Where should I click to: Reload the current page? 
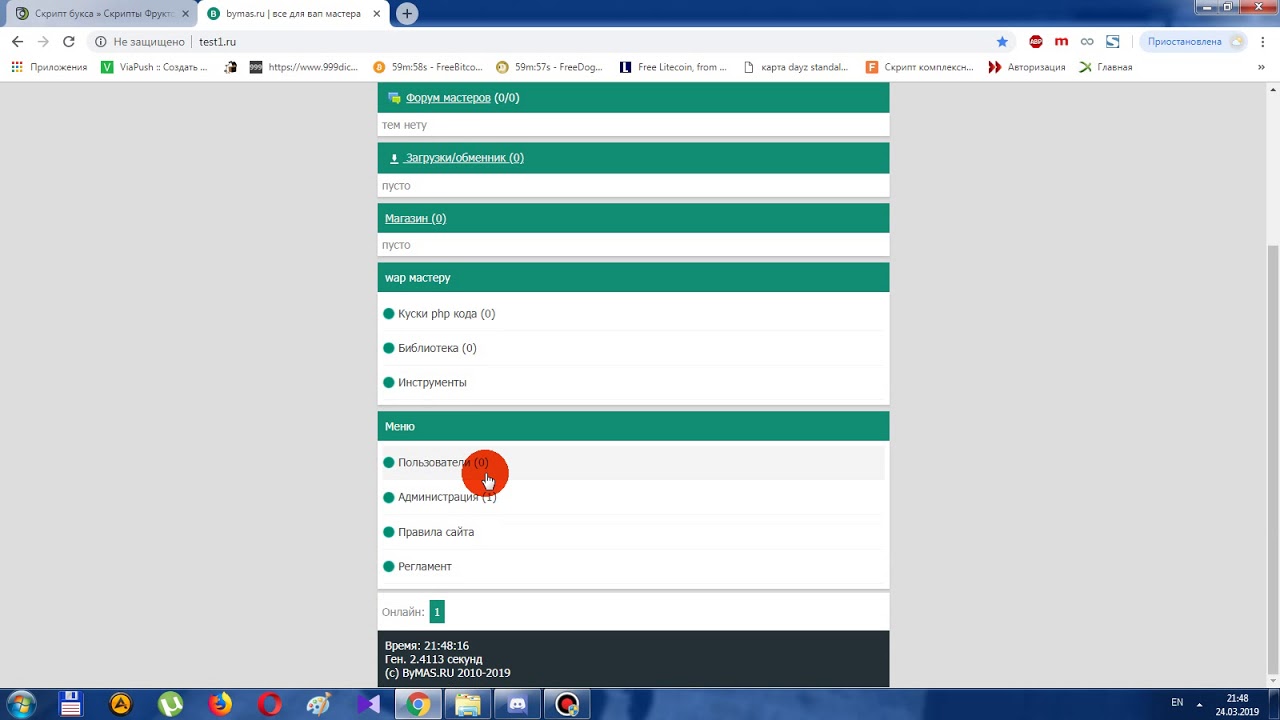tap(69, 42)
